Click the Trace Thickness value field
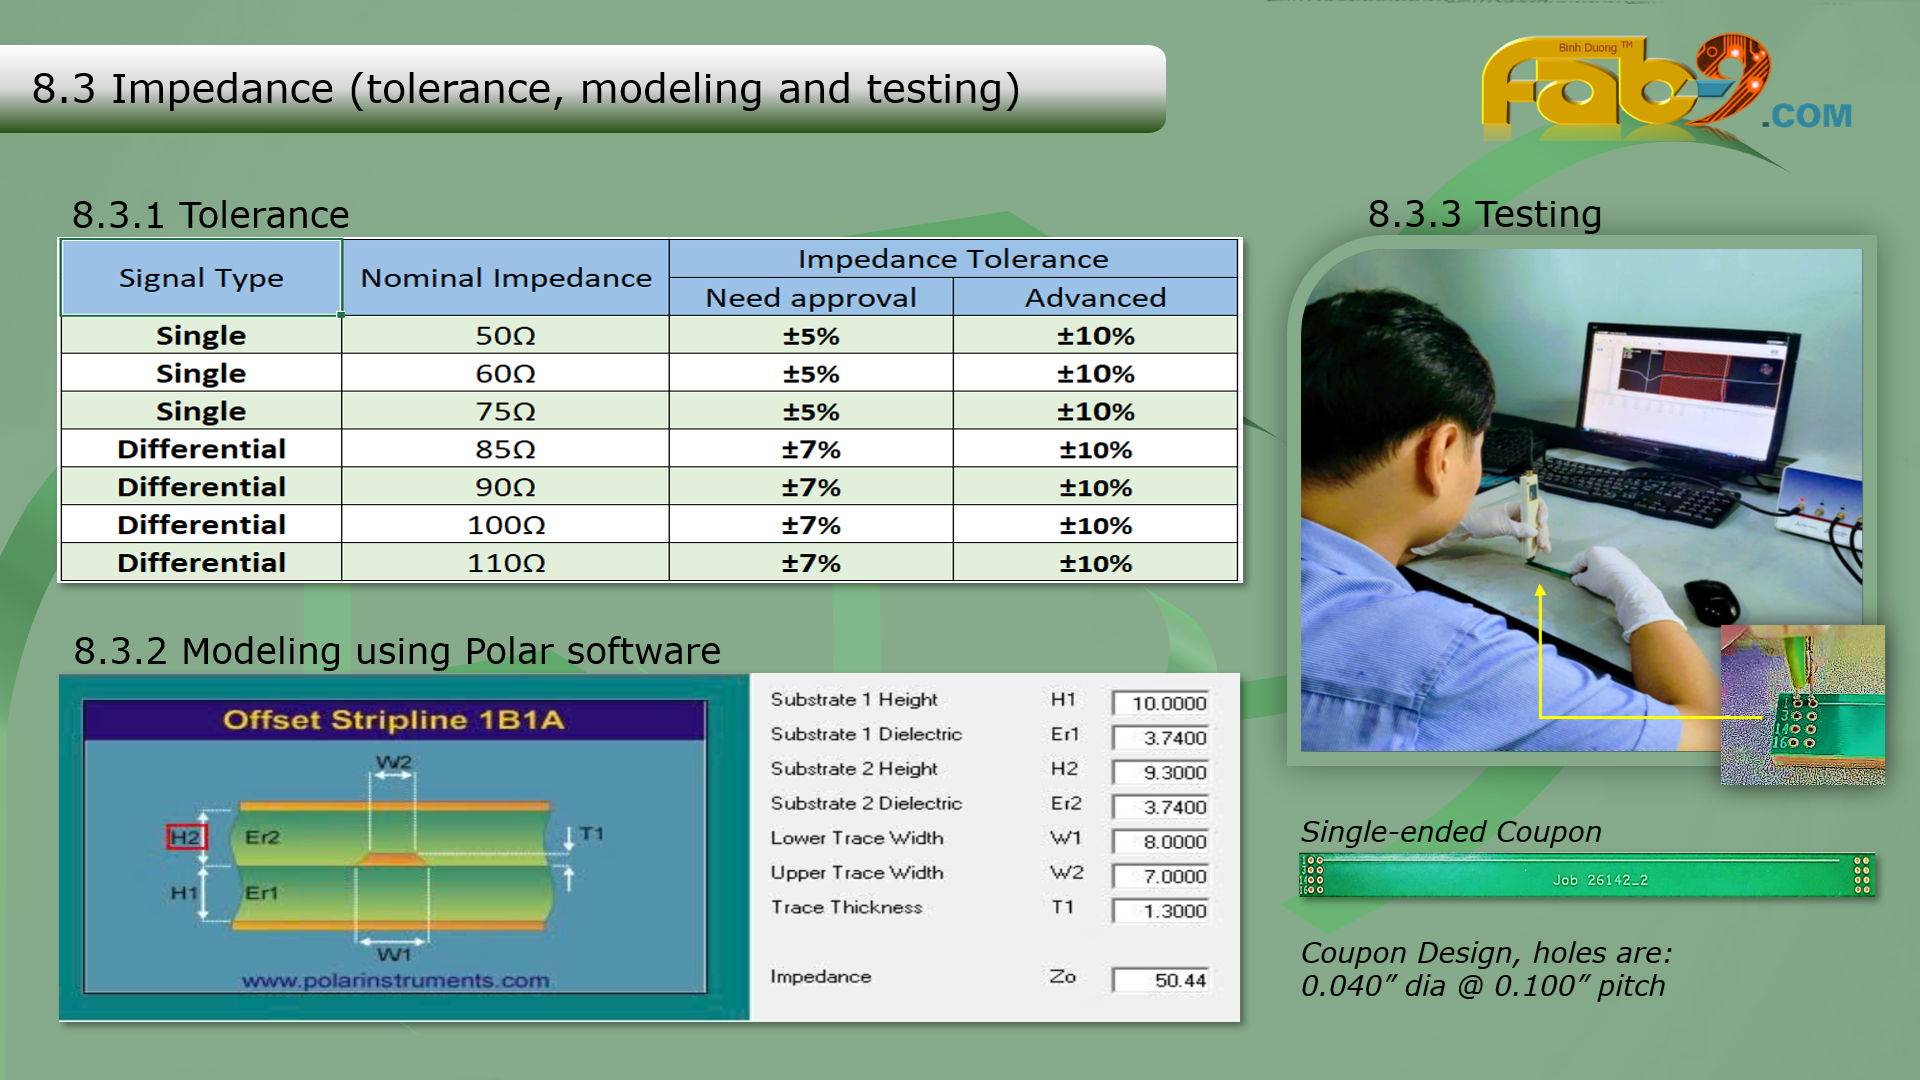 pos(1161,911)
